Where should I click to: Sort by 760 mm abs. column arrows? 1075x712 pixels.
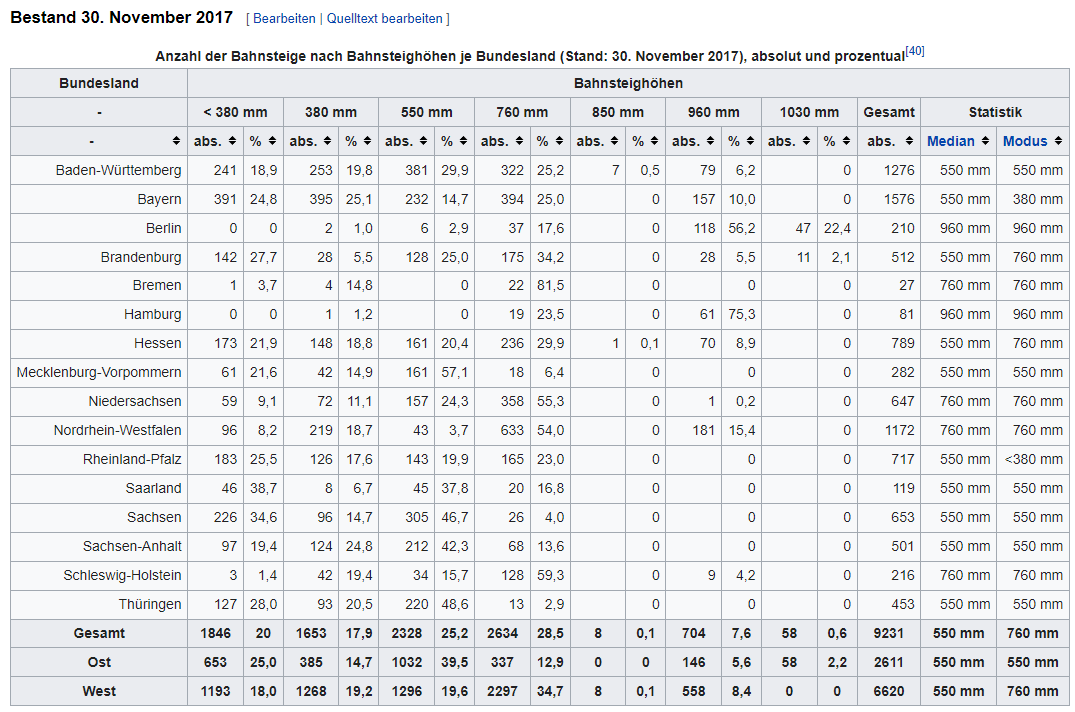tap(519, 141)
